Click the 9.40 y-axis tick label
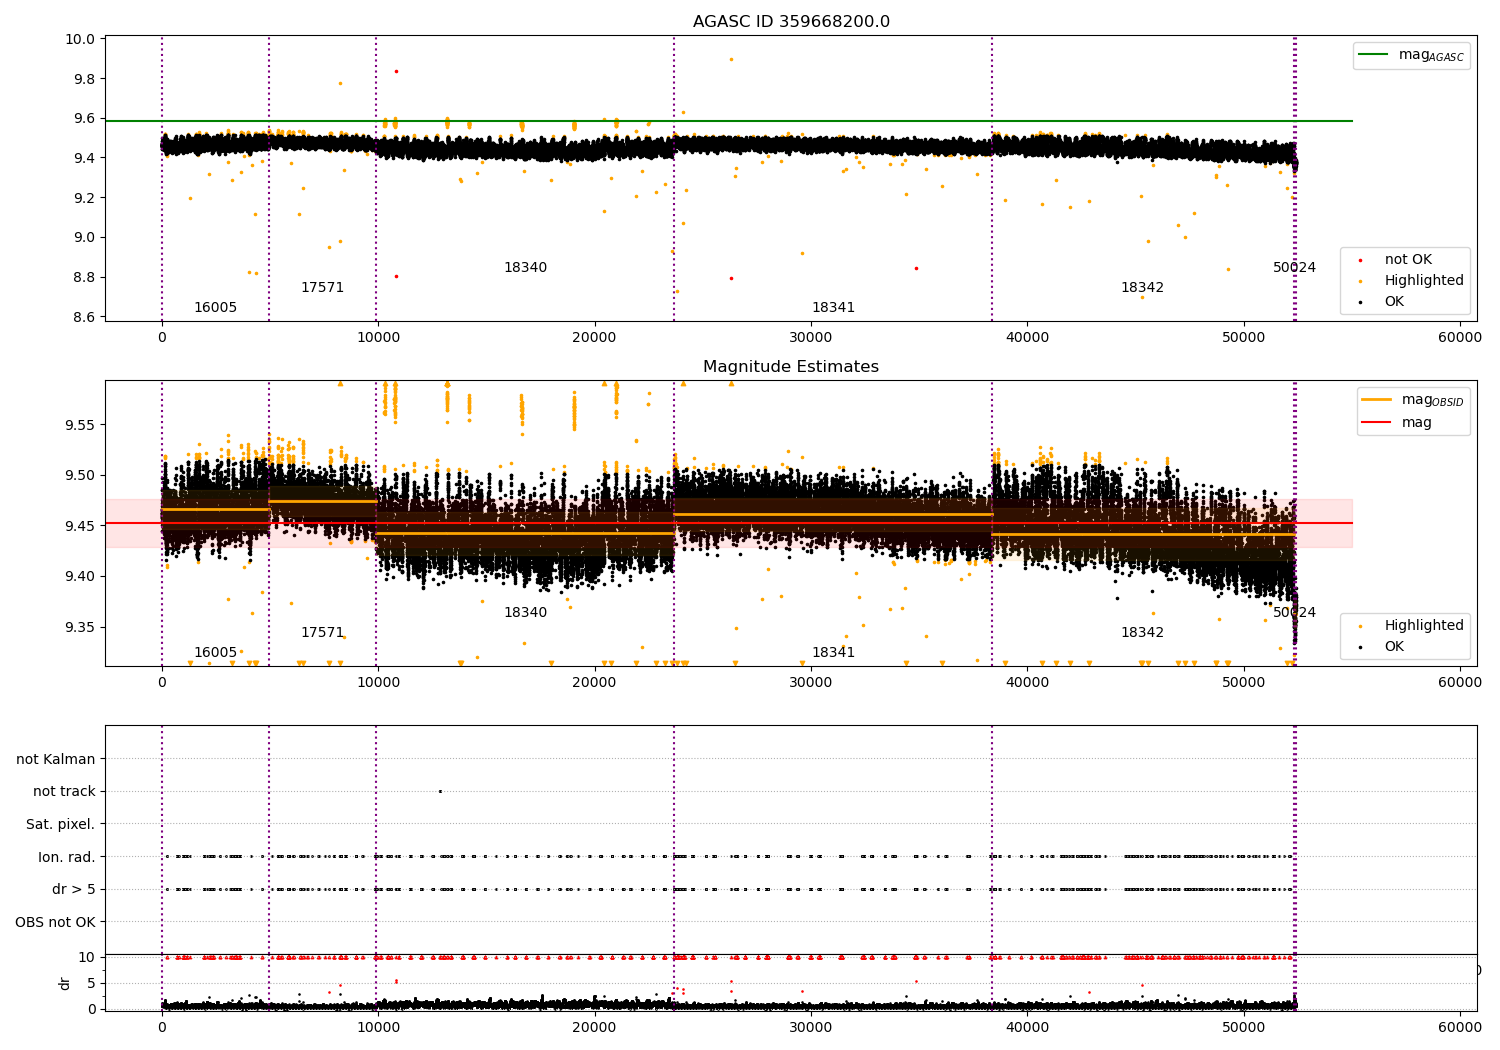The width and height of the screenshot is (1500, 1050). click(82, 577)
